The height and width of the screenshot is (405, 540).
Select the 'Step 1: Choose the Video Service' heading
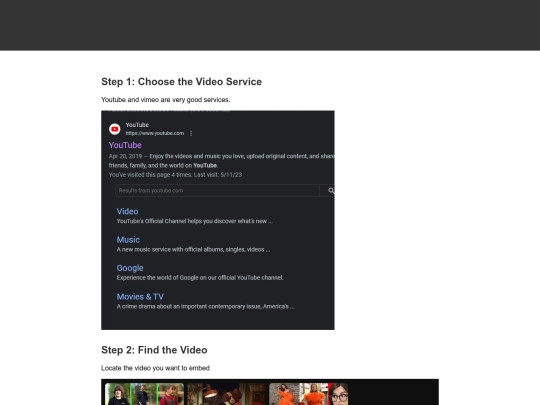[x=181, y=82]
